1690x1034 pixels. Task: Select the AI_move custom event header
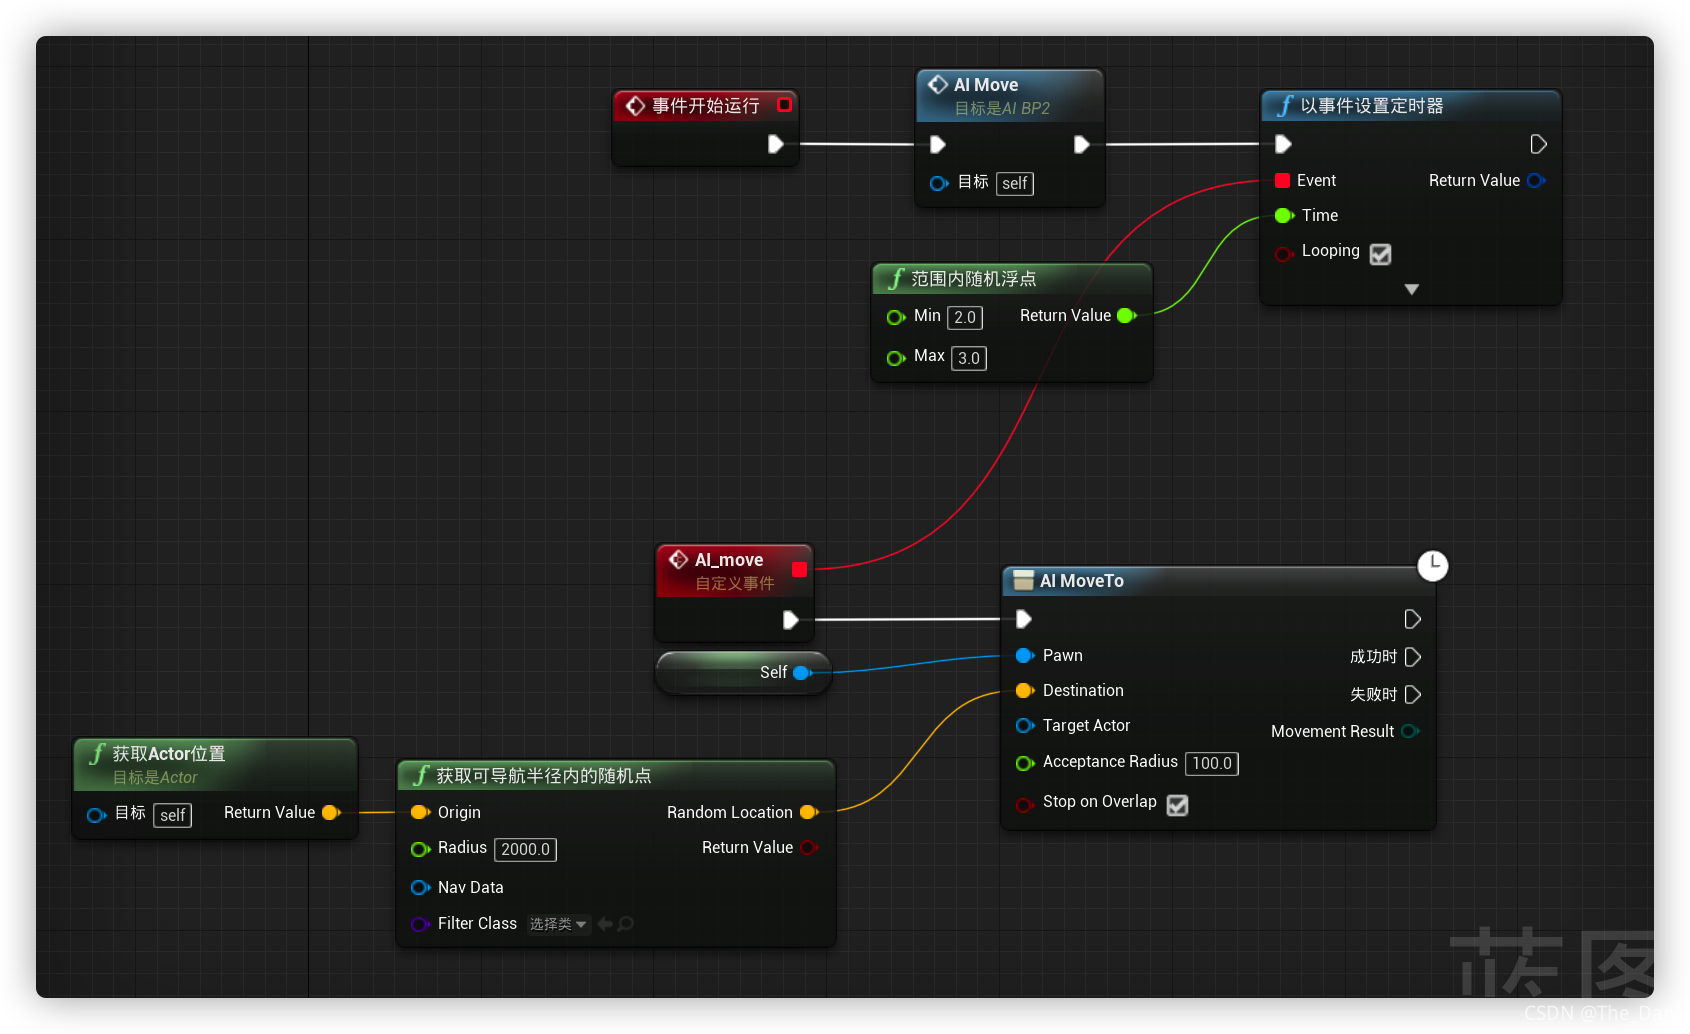coord(734,571)
